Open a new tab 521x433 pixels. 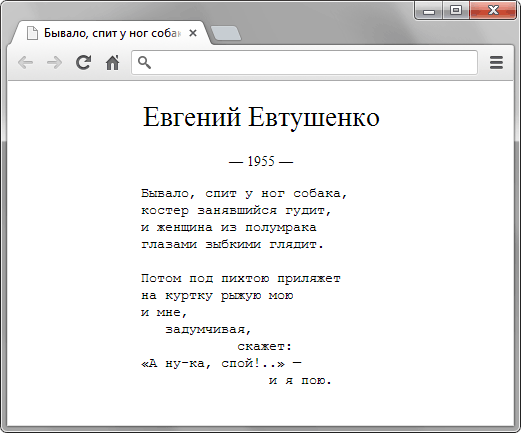point(226,34)
